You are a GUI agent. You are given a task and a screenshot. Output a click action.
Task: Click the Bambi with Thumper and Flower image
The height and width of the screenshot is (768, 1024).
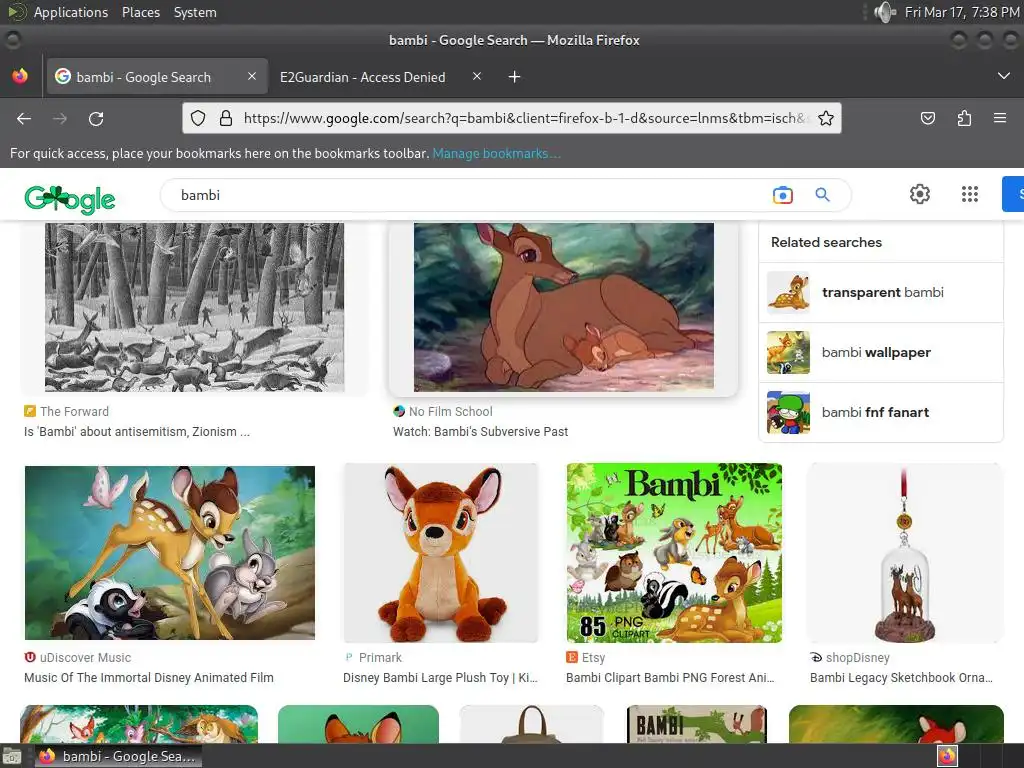170,552
